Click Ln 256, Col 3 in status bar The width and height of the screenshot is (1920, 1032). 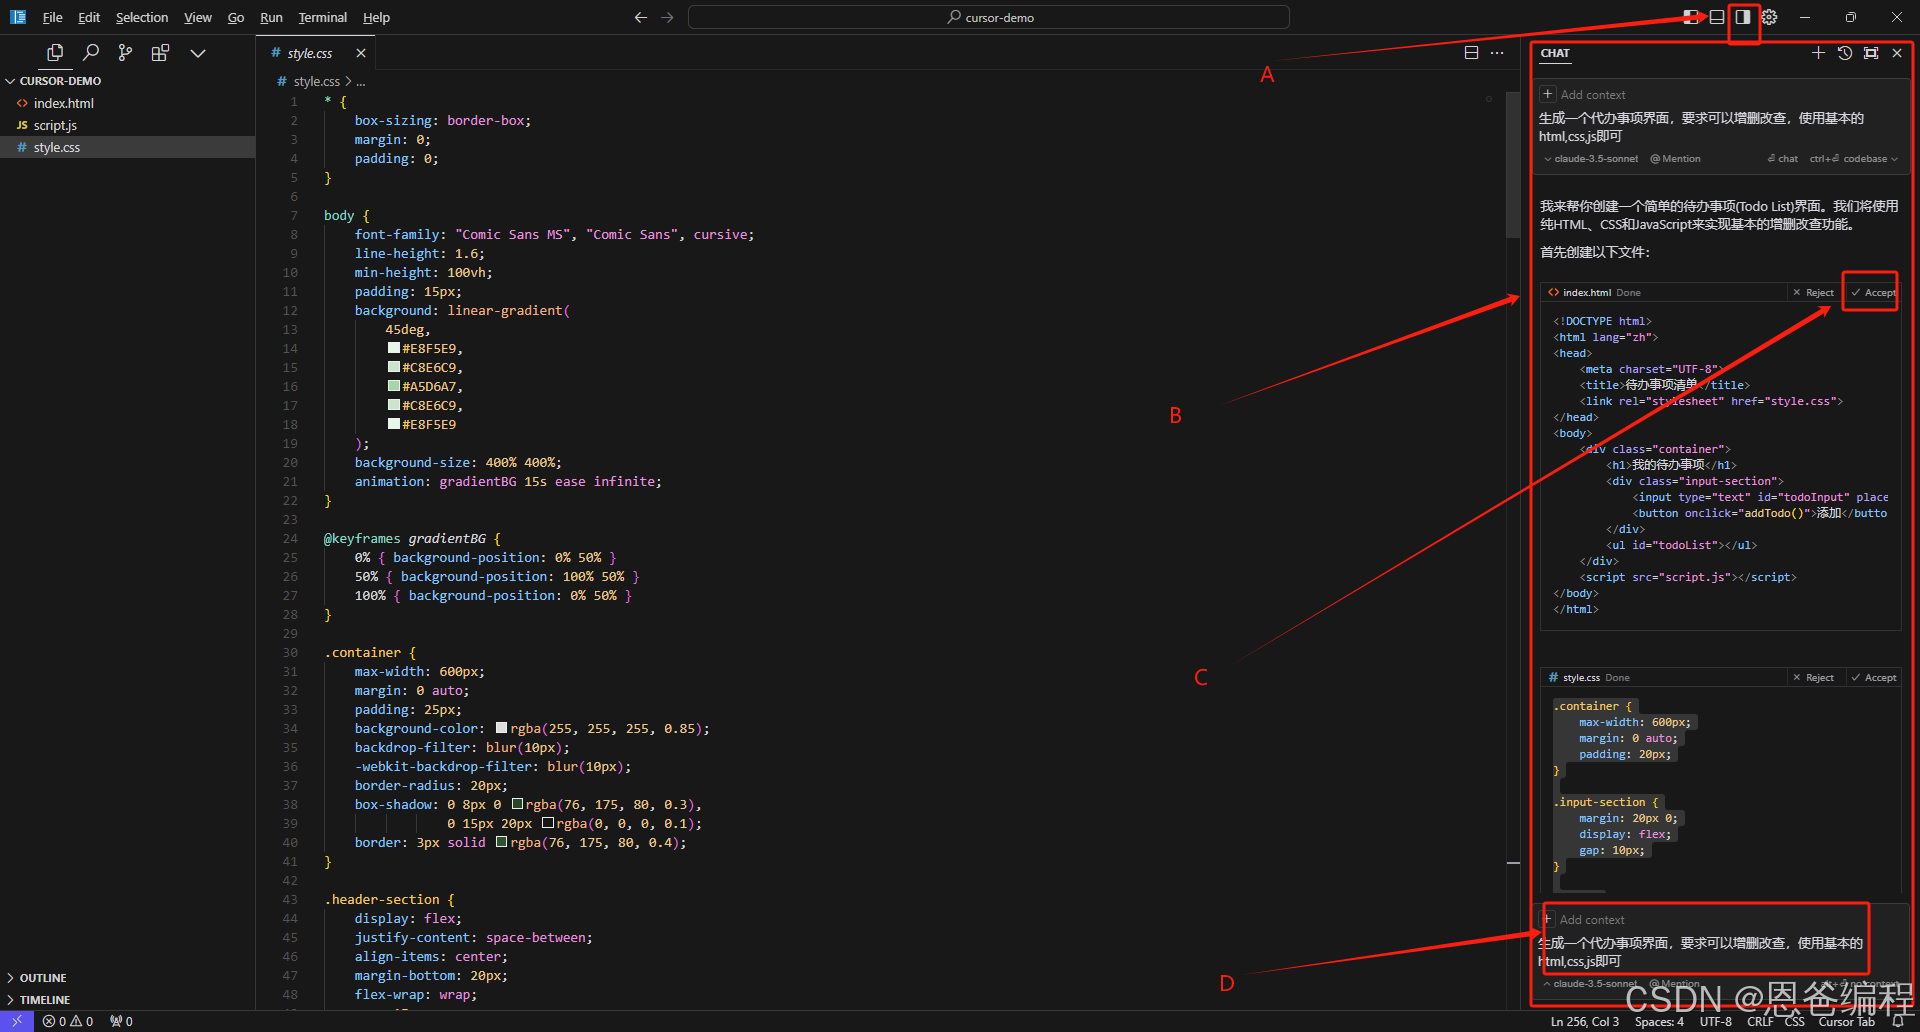click(1585, 1021)
